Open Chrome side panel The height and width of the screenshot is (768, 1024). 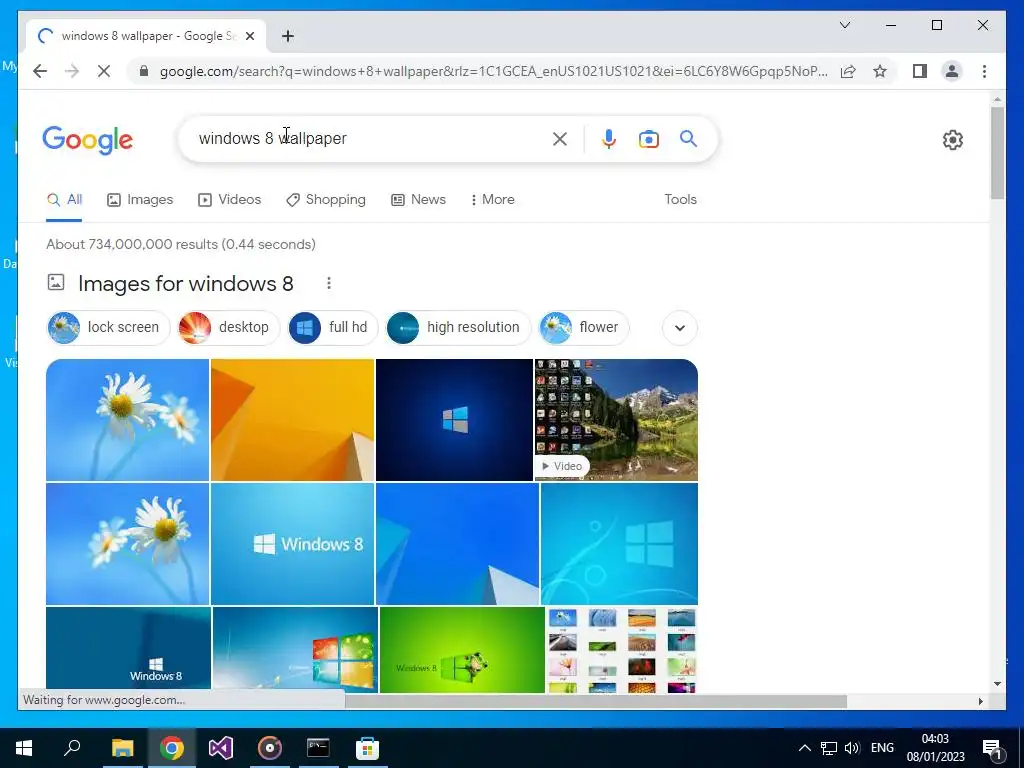coord(920,71)
